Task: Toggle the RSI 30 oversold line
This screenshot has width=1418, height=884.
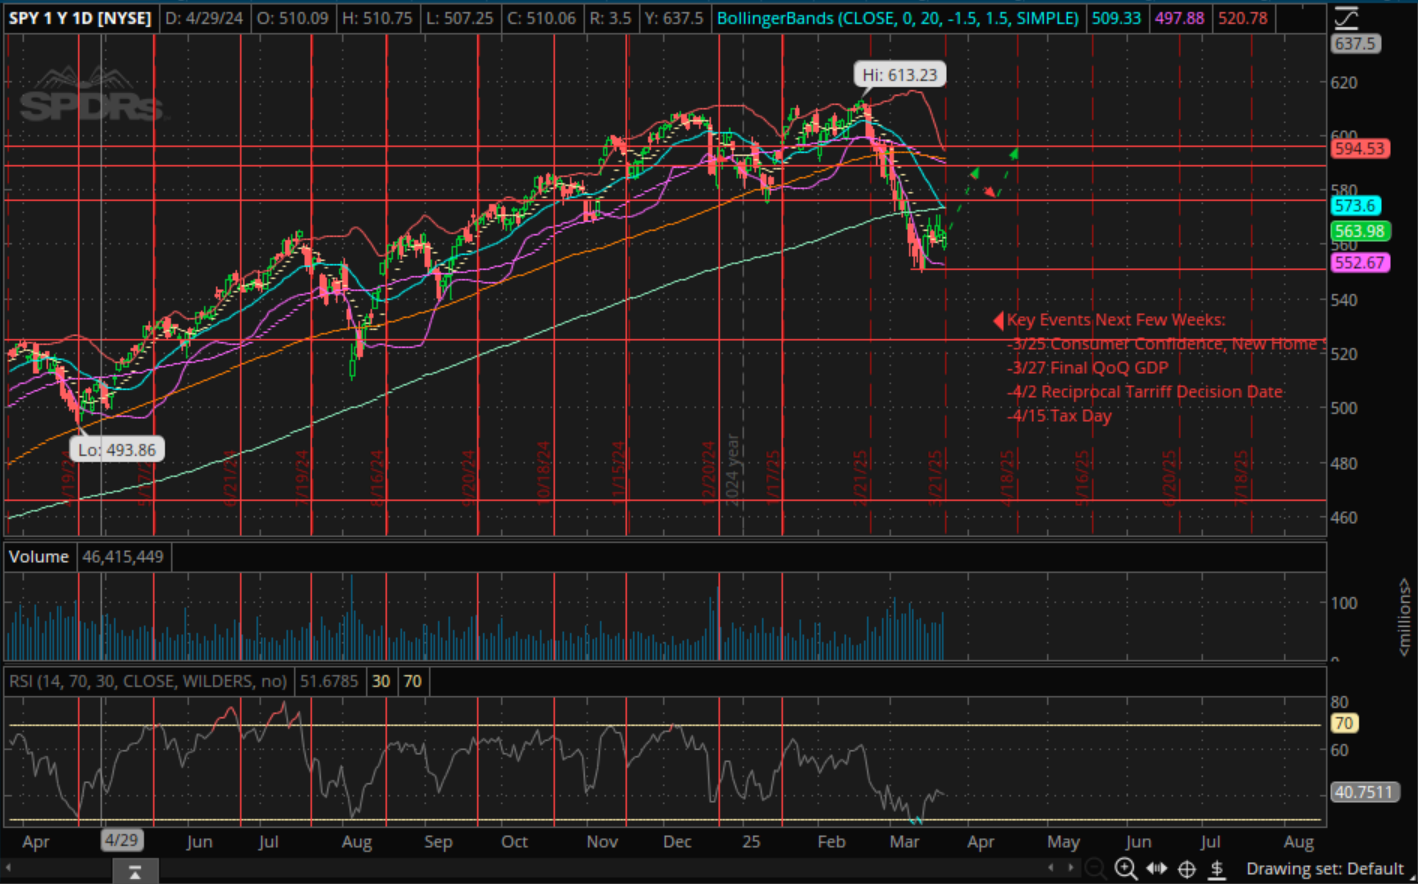Action: [380, 681]
